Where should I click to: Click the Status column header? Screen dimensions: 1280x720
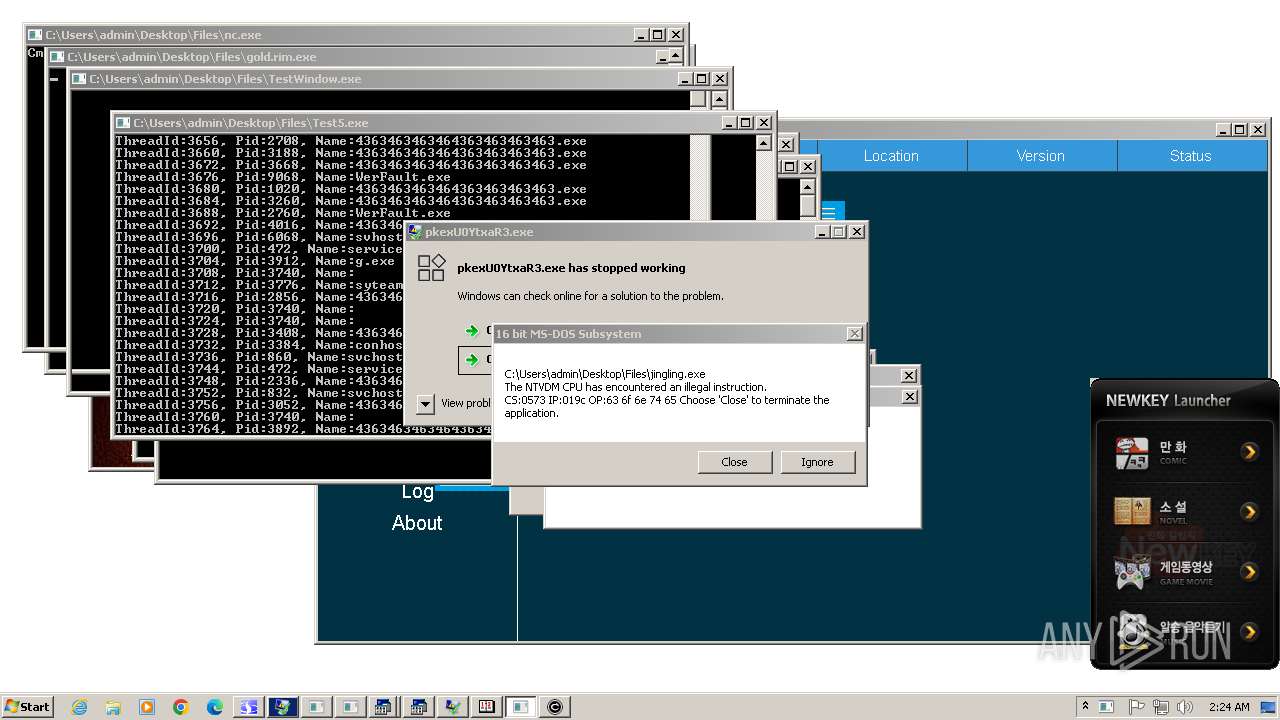point(1190,156)
